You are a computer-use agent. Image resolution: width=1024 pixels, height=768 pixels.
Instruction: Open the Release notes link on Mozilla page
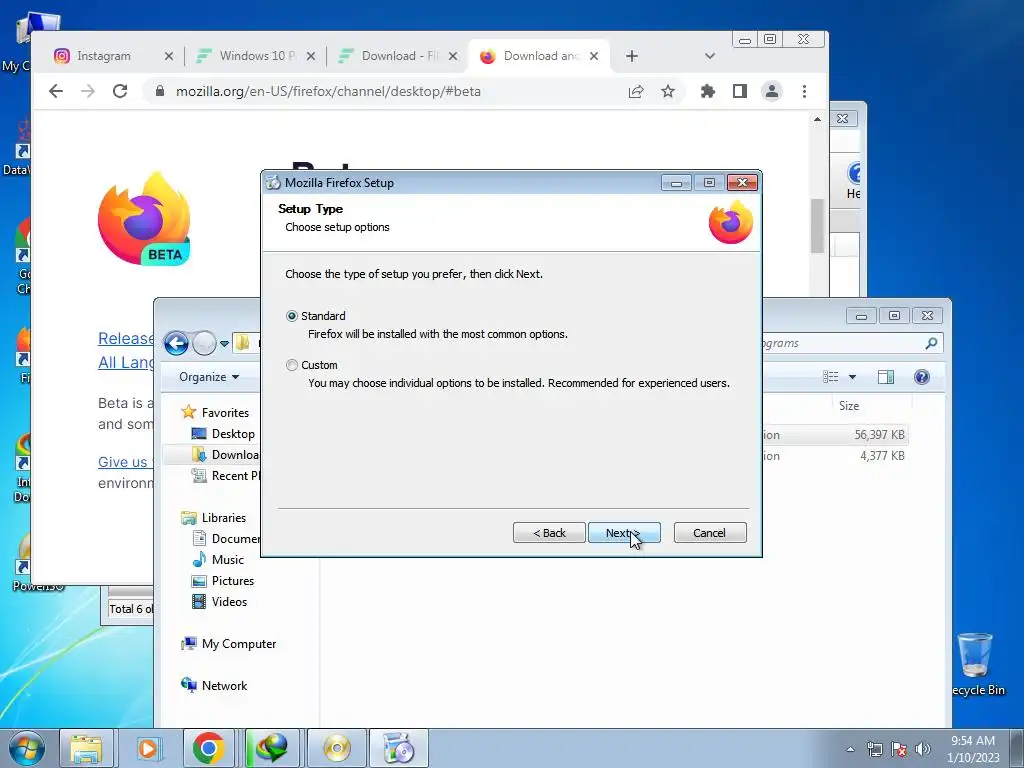coord(126,338)
